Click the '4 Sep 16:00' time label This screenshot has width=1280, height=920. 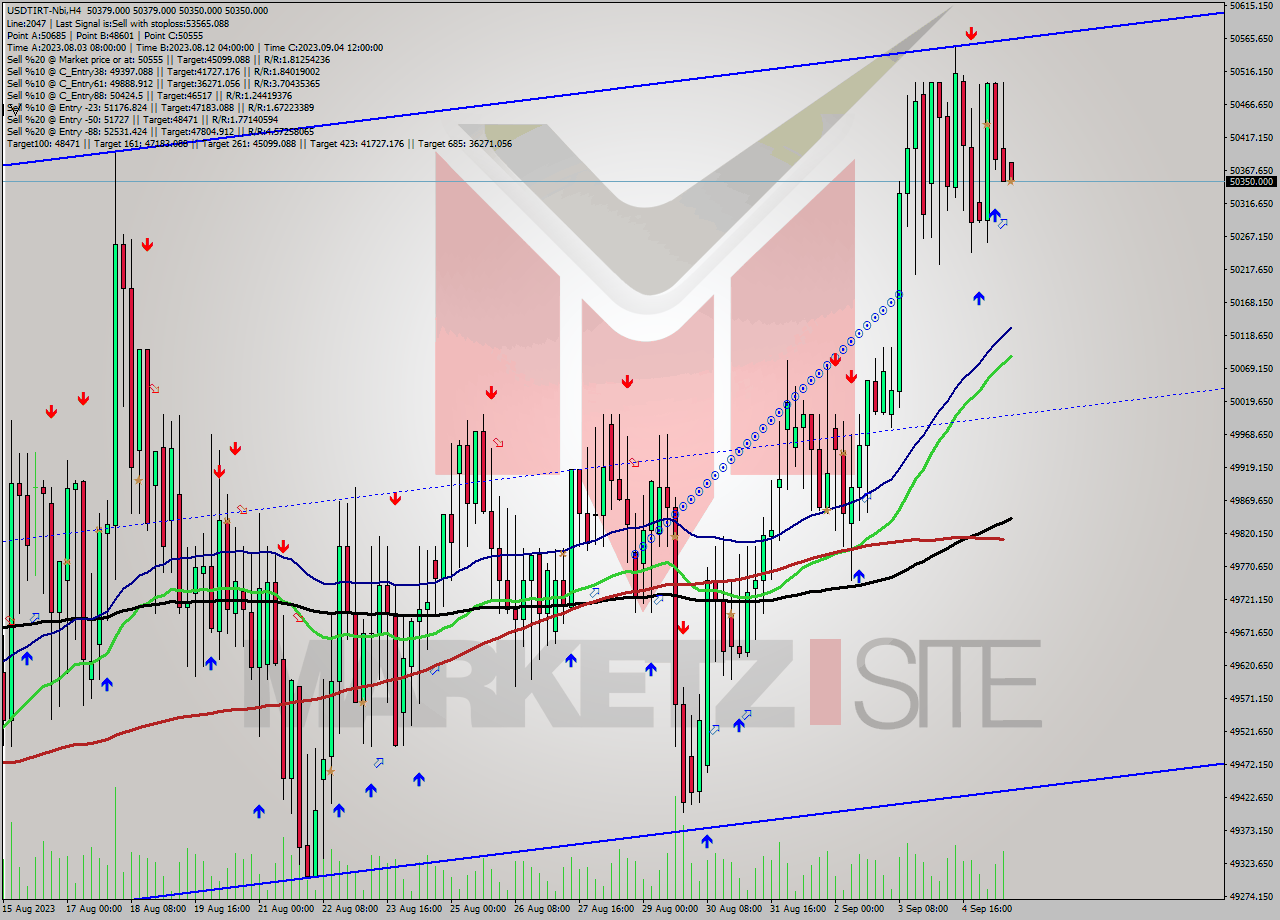click(988, 910)
